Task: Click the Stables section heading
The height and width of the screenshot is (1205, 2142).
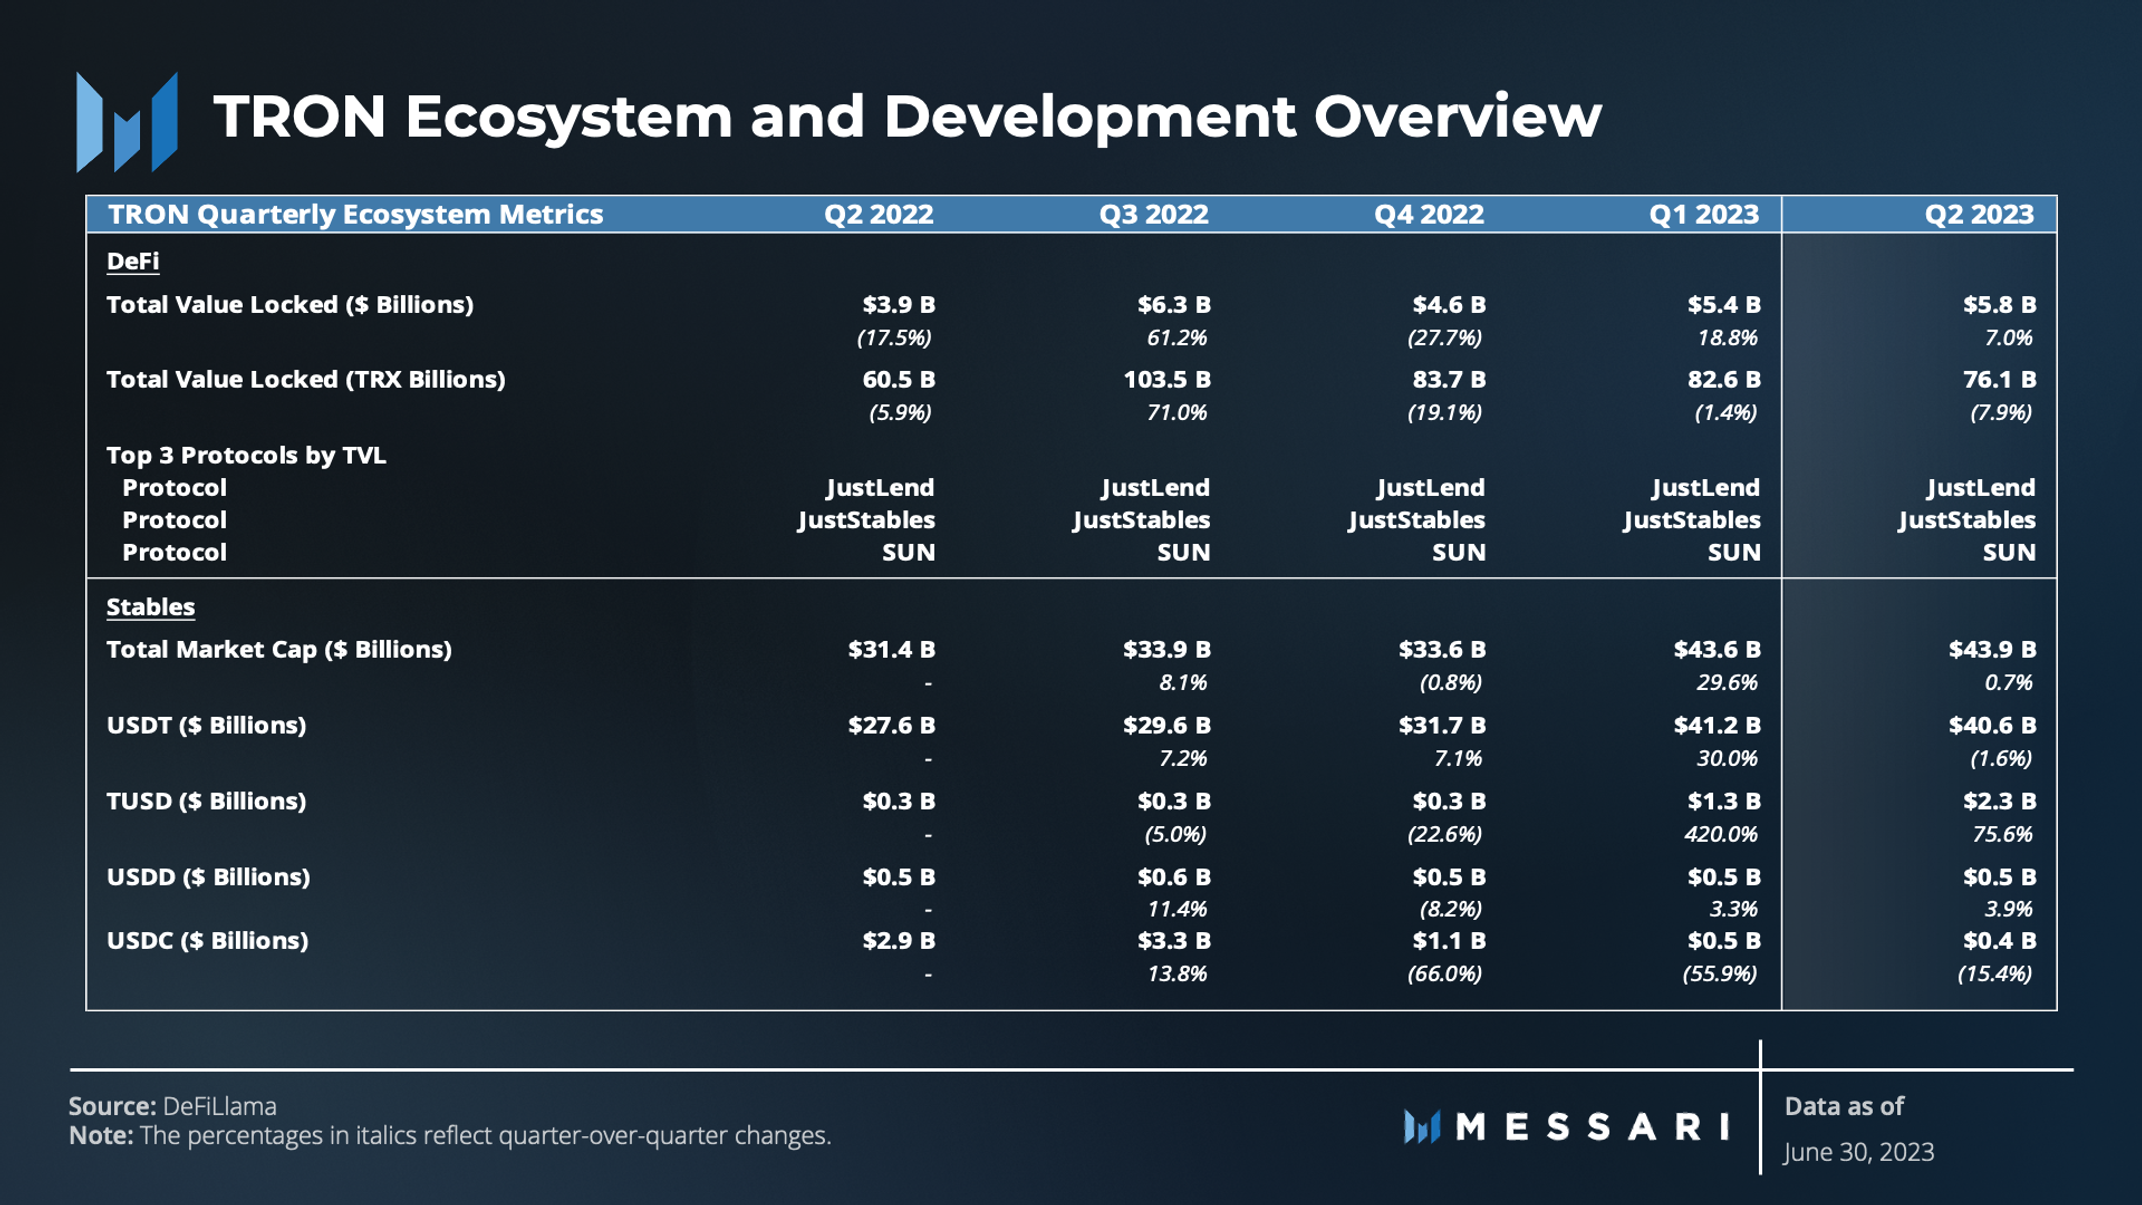Action: click(150, 607)
